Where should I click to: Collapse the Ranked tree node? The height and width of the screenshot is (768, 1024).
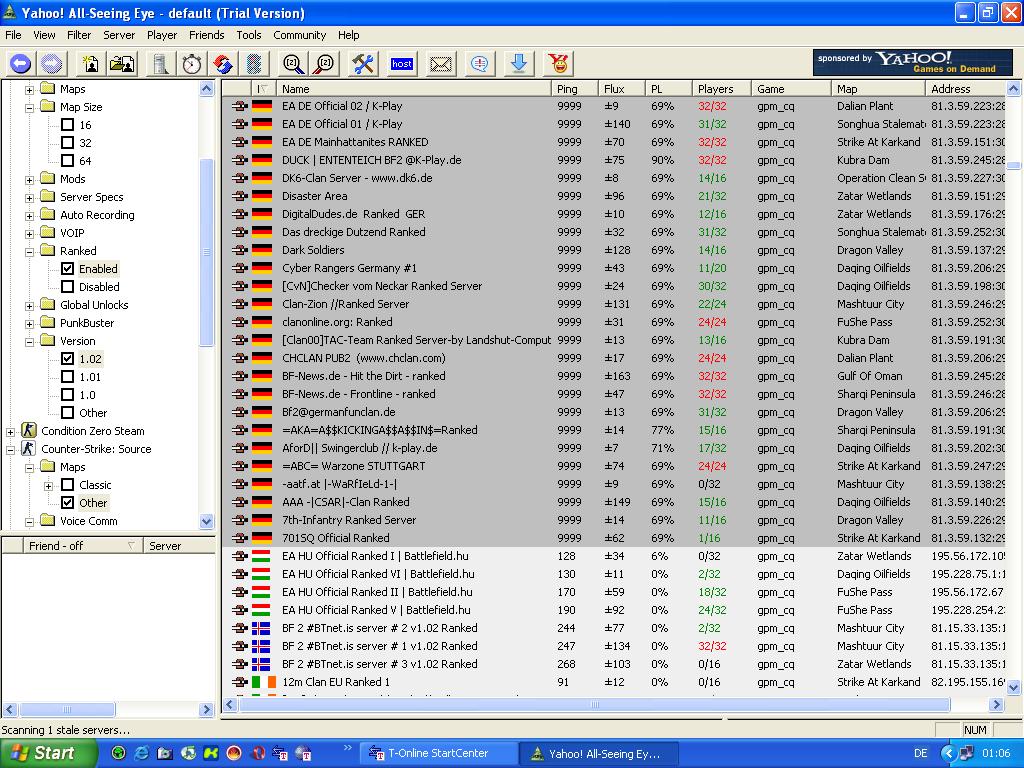(x=29, y=251)
